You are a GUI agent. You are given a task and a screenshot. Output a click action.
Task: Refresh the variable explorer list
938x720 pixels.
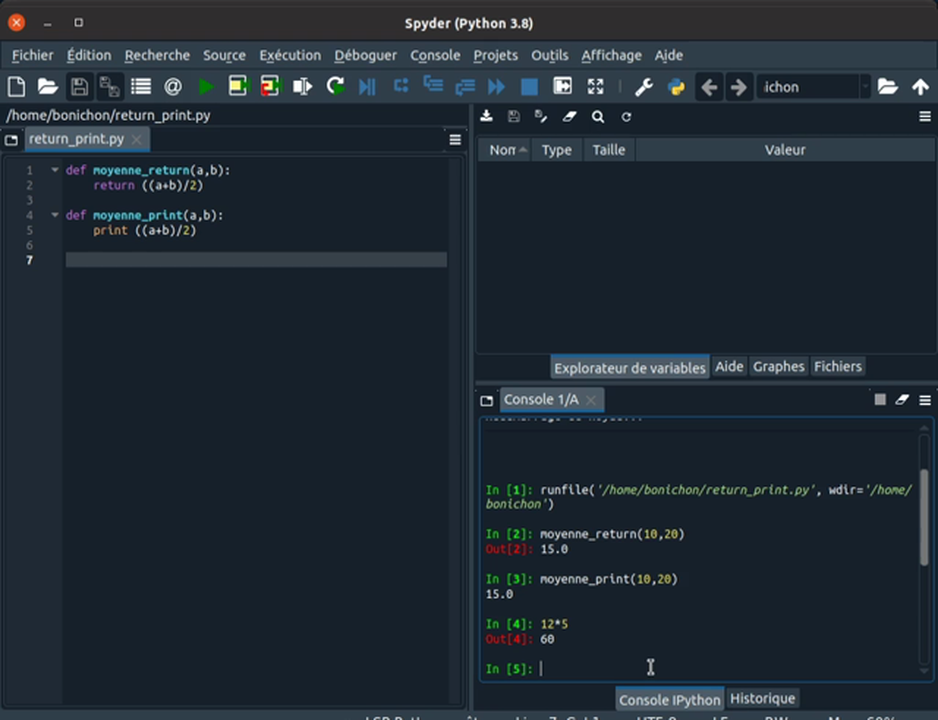click(x=626, y=117)
